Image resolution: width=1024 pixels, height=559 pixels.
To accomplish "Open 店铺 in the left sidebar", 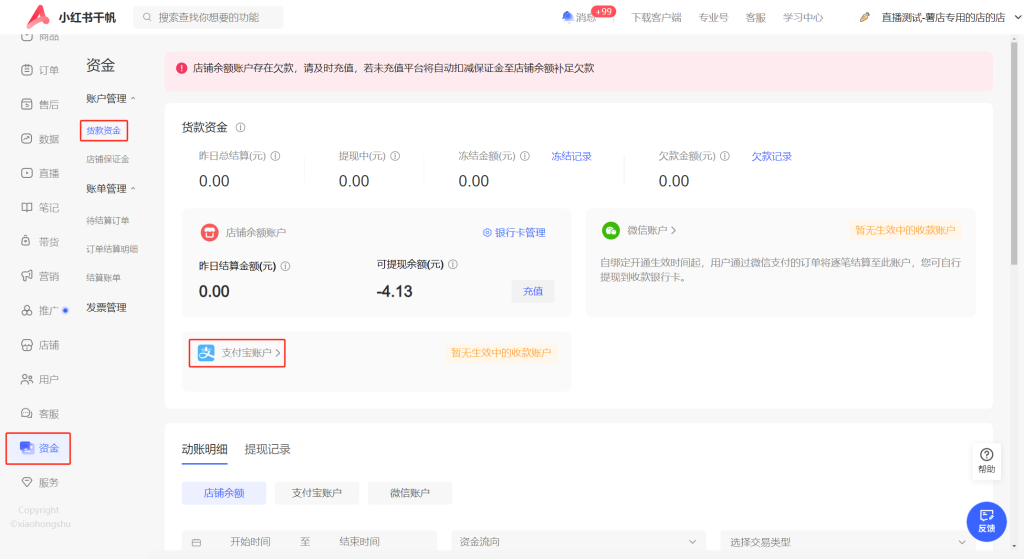I will (40, 345).
